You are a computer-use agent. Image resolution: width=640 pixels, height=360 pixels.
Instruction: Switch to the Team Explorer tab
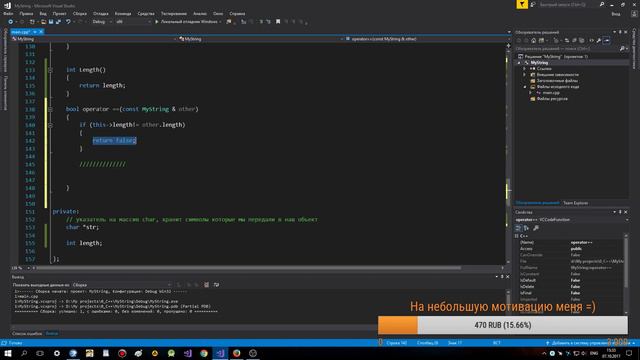tap(576, 203)
